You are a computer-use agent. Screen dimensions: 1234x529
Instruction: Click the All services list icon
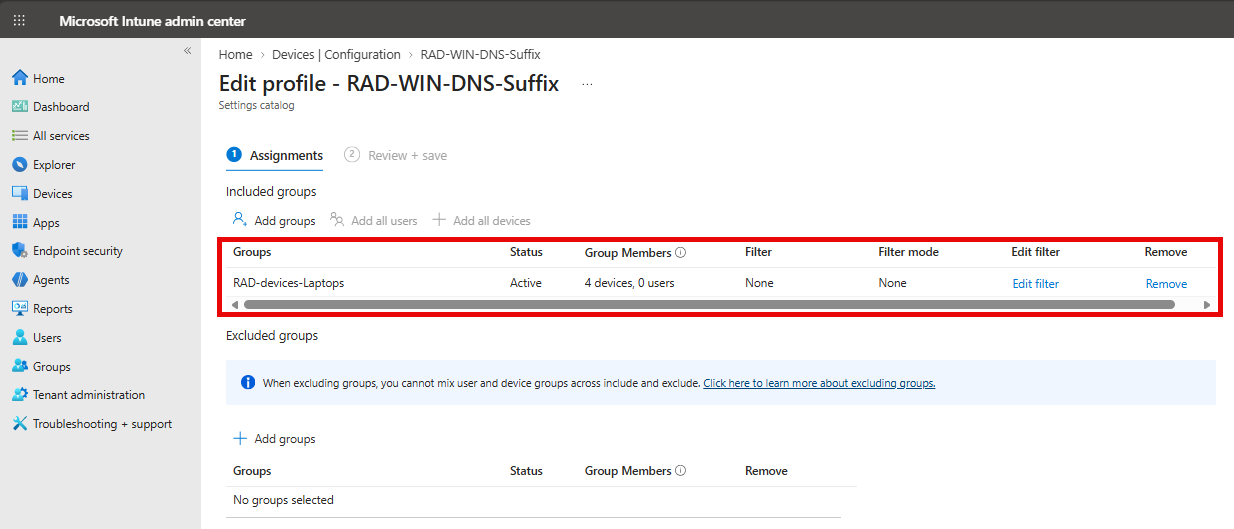click(x=19, y=136)
